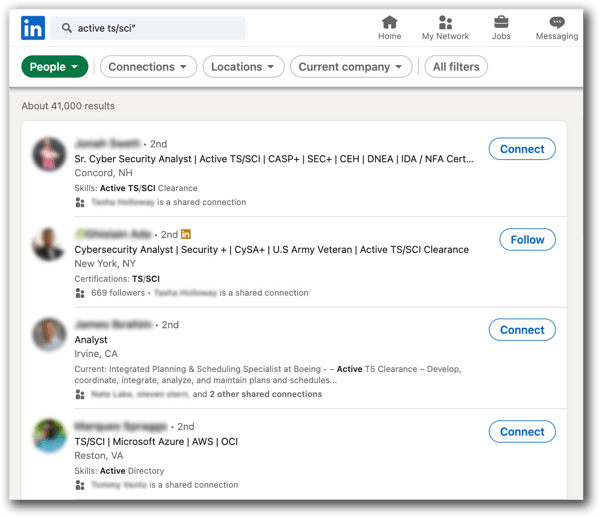The width and height of the screenshot is (600, 517).
Task: Open profile photo of Irvine, CA result
Action: click(49, 335)
